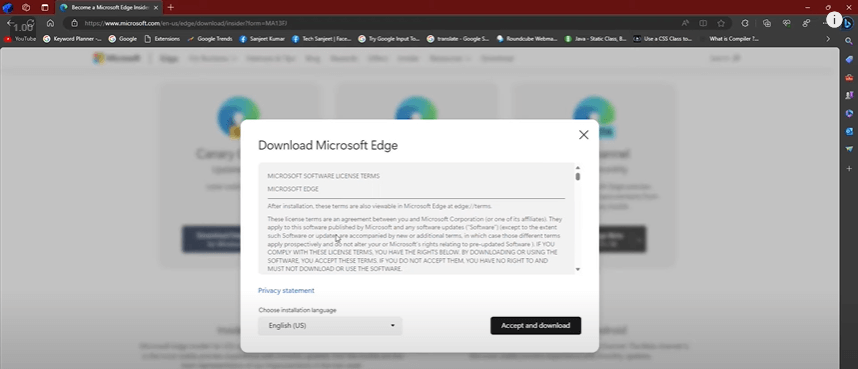
Task: Open the Try Google Input Tools bookmark
Action: click(389, 39)
